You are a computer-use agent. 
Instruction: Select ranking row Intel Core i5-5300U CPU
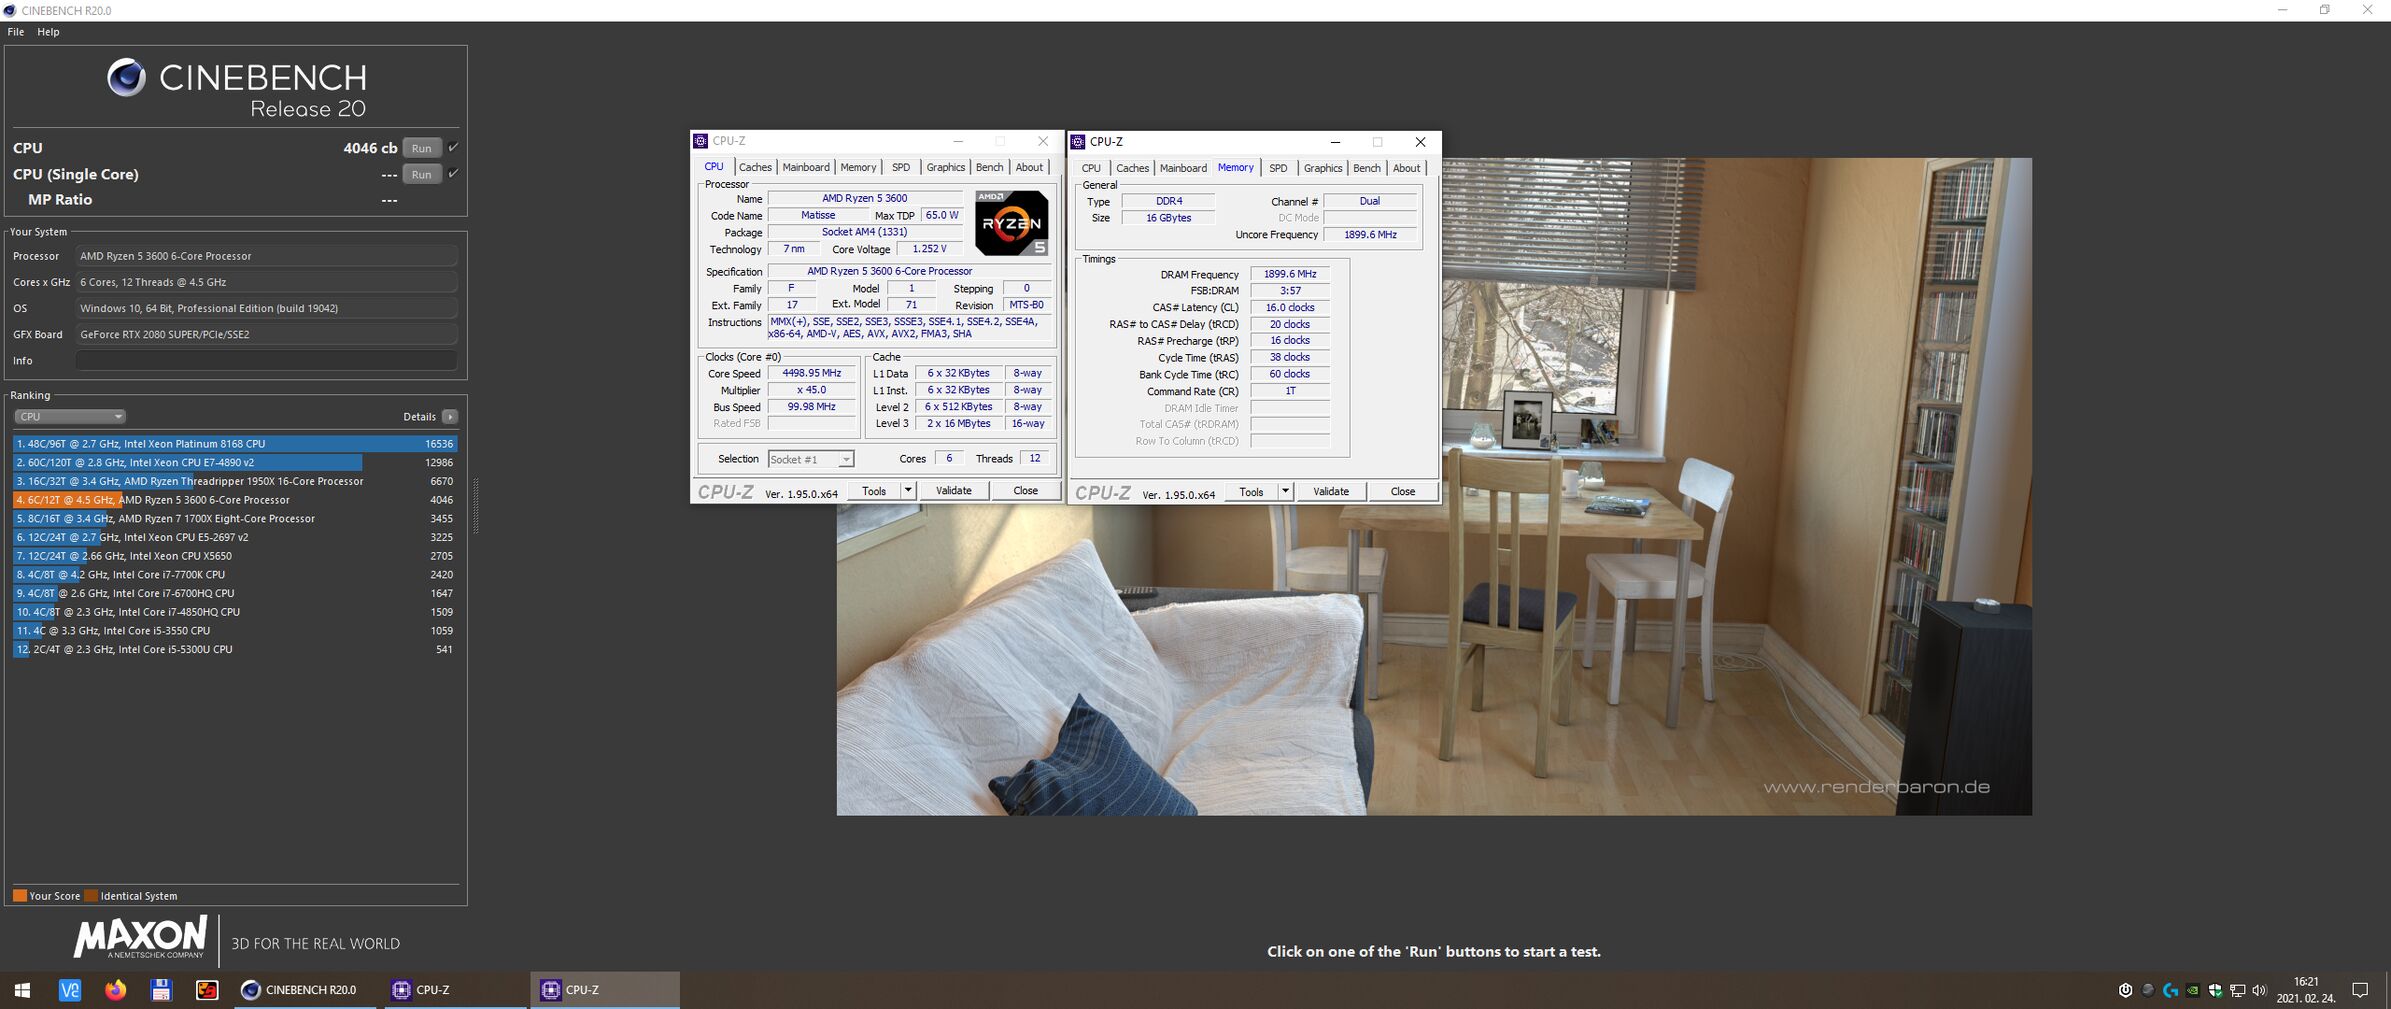(x=235, y=649)
